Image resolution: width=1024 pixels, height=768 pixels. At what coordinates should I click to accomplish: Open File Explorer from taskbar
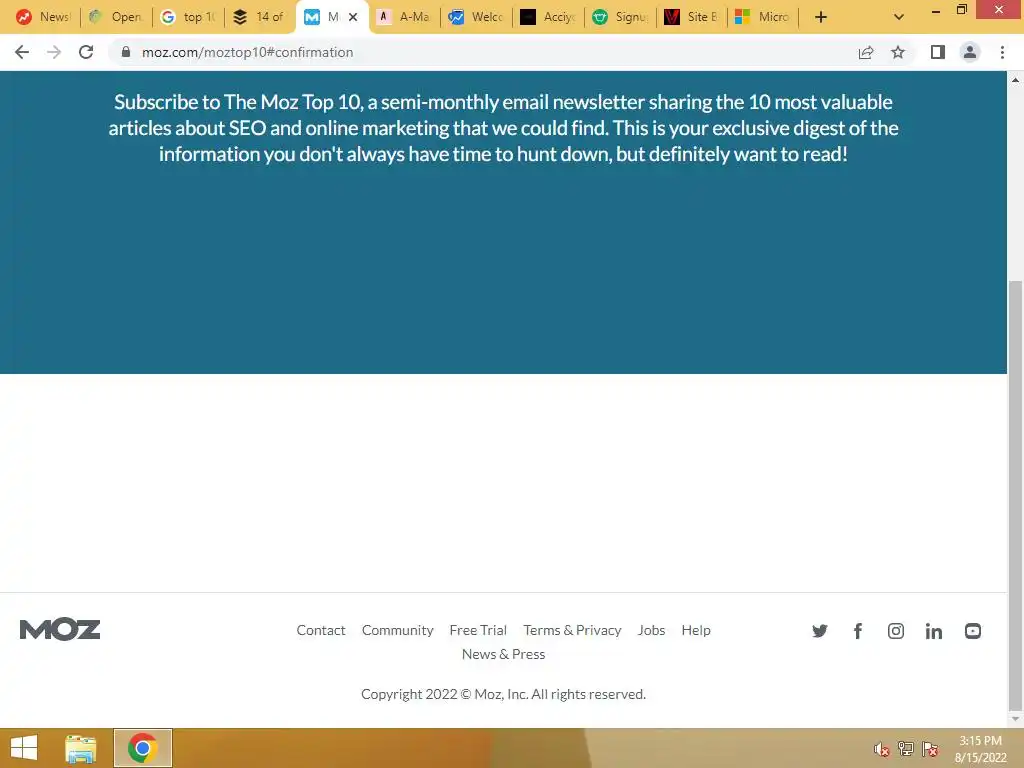pos(80,748)
